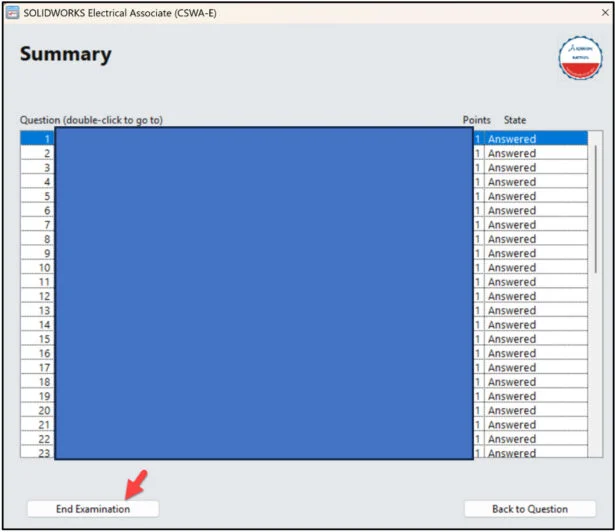Click the Points column header
This screenshot has width=615, height=532.
coord(476,120)
